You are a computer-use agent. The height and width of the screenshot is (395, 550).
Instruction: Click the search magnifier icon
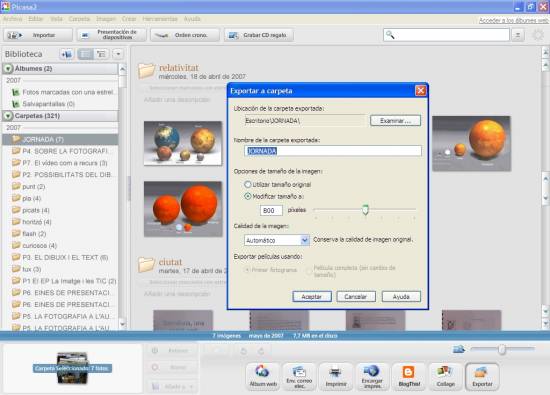pos(390,35)
